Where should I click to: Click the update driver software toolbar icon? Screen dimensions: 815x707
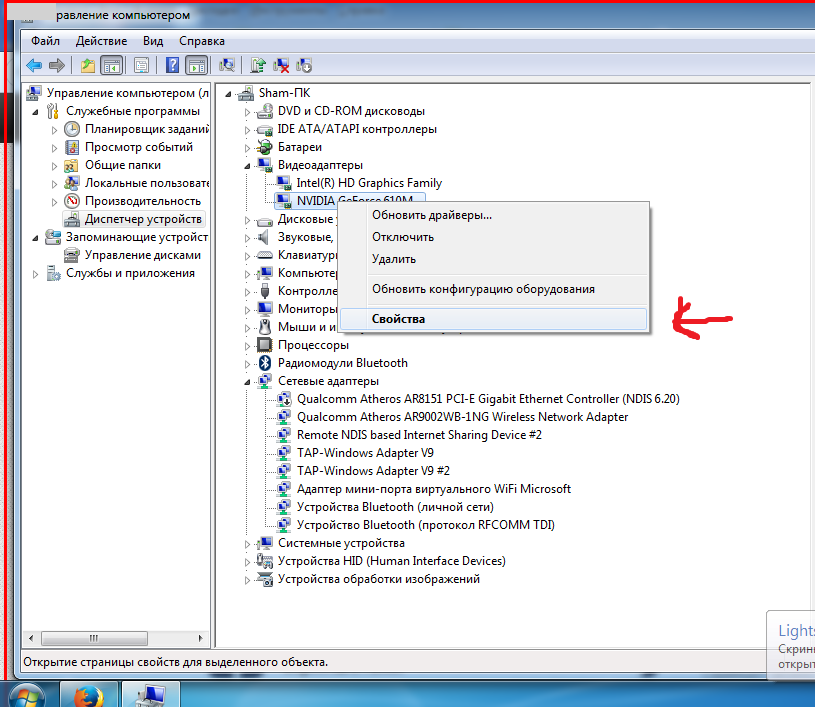pyautogui.click(x=258, y=65)
